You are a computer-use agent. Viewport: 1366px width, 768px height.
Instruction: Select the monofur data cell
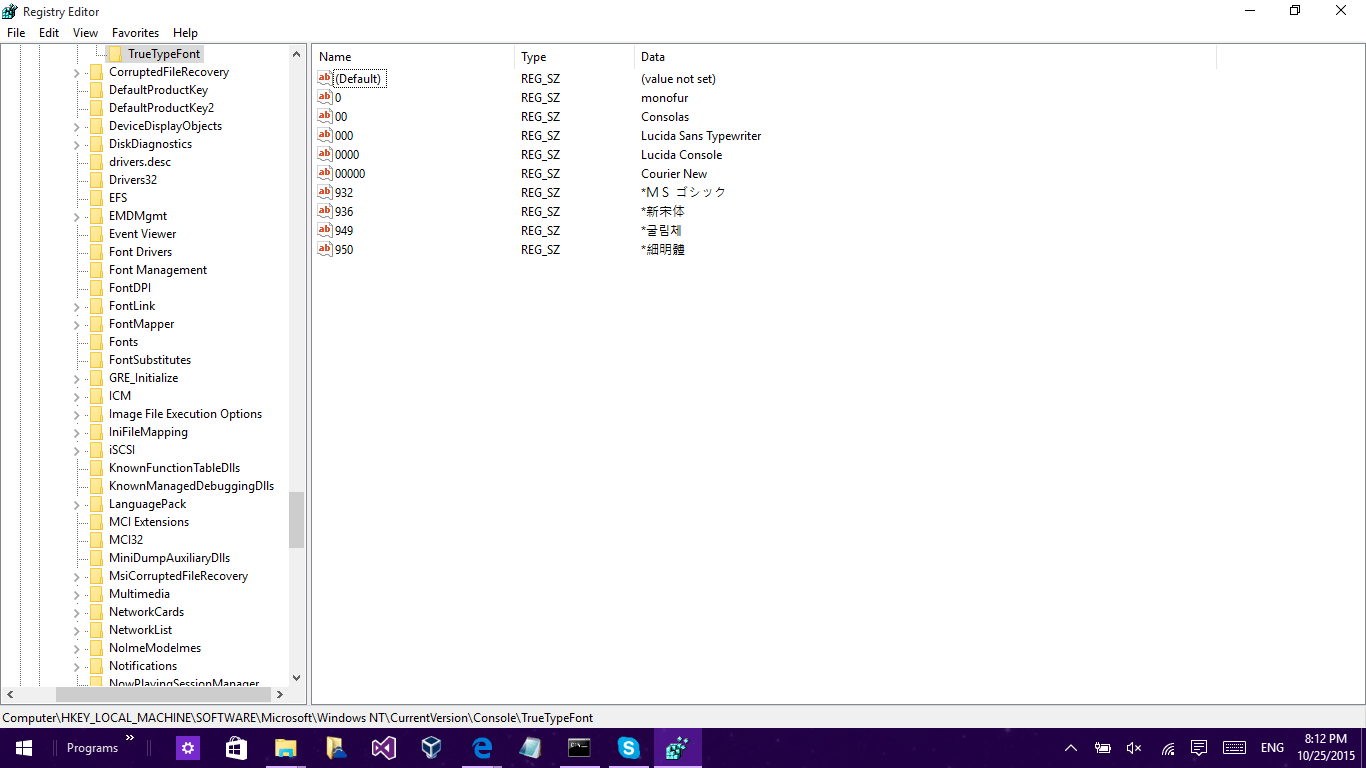pos(664,98)
